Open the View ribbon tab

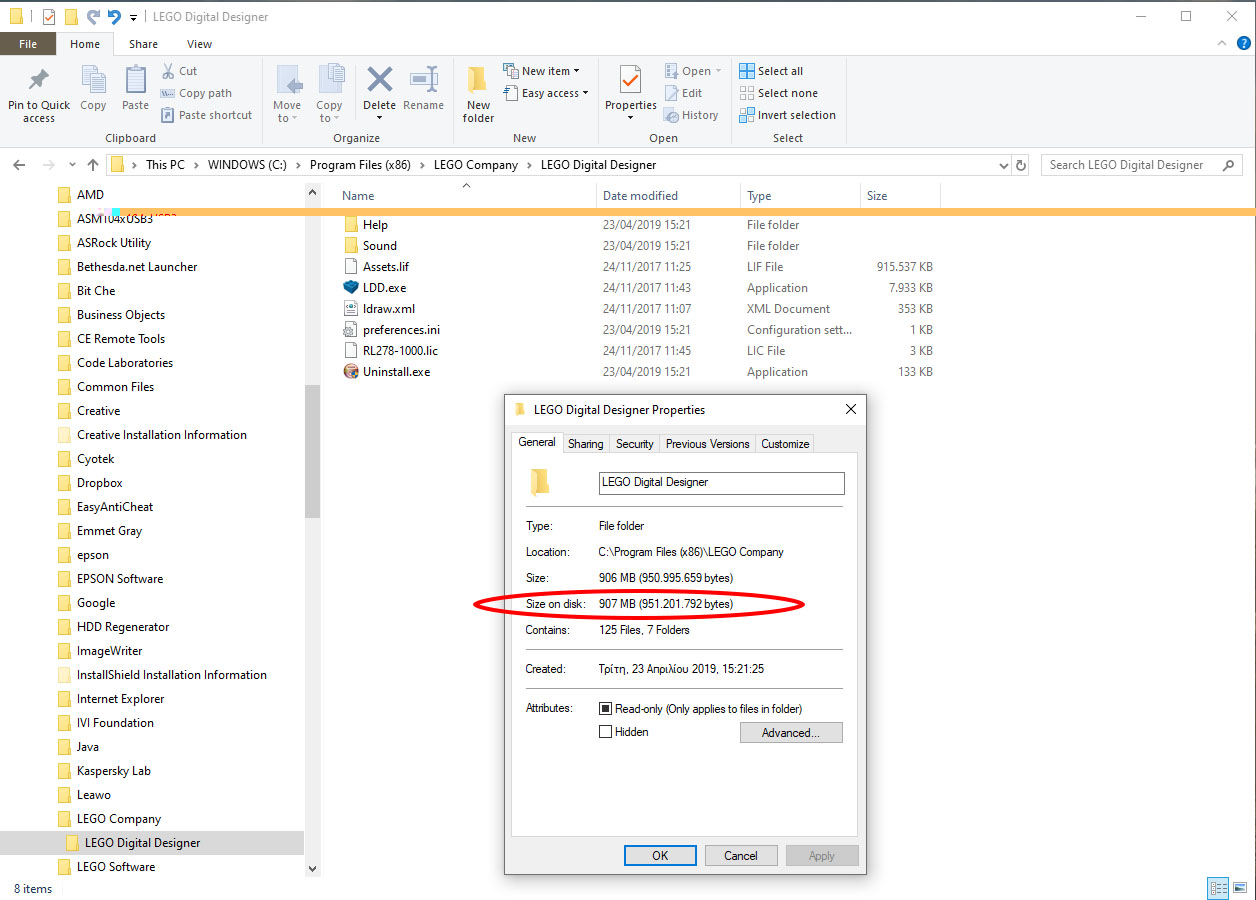[199, 44]
